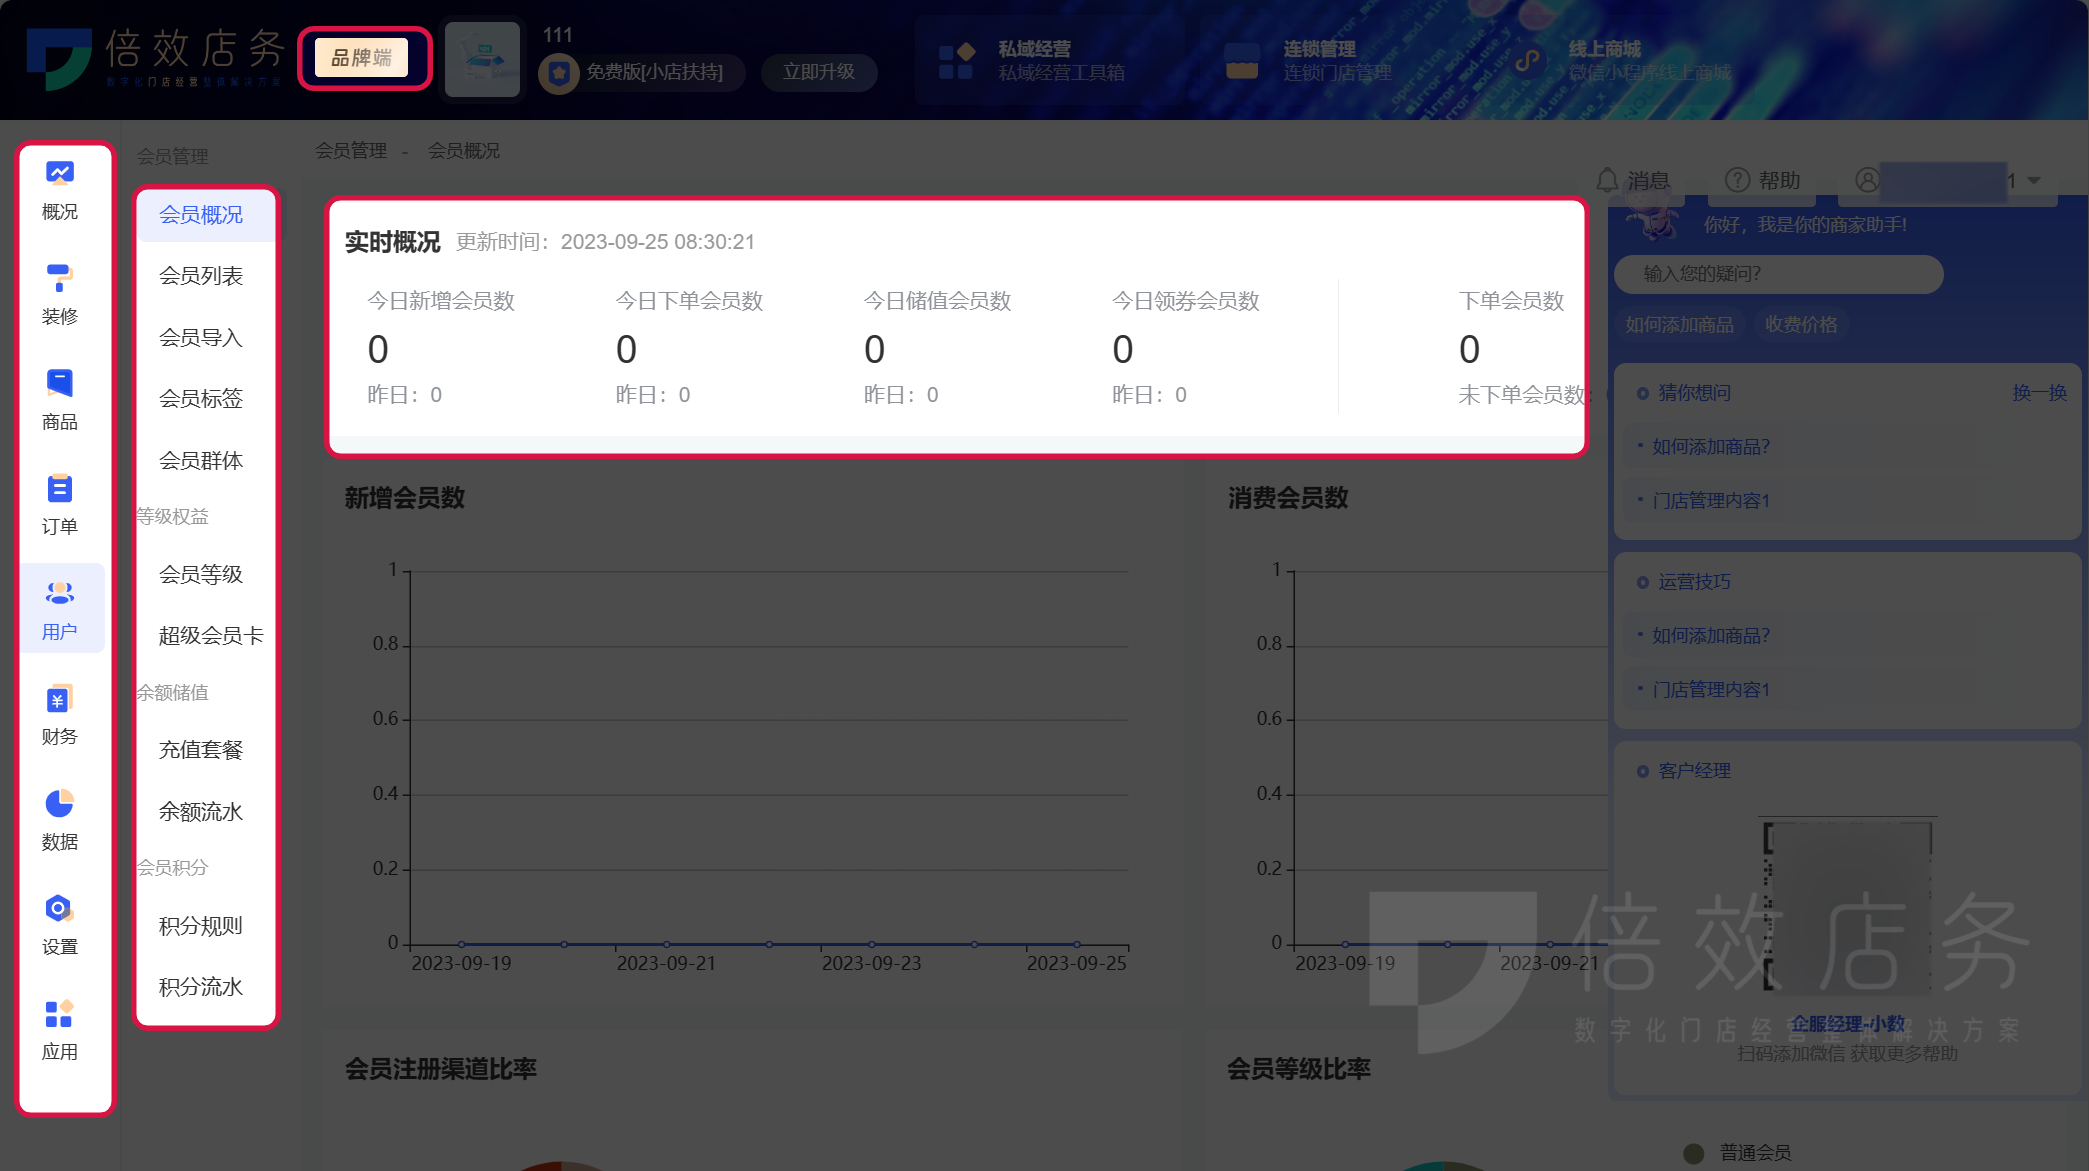Viewport: 2089px width, 1171px height.
Task: Click the 消息 notification bell
Action: click(1632, 181)
